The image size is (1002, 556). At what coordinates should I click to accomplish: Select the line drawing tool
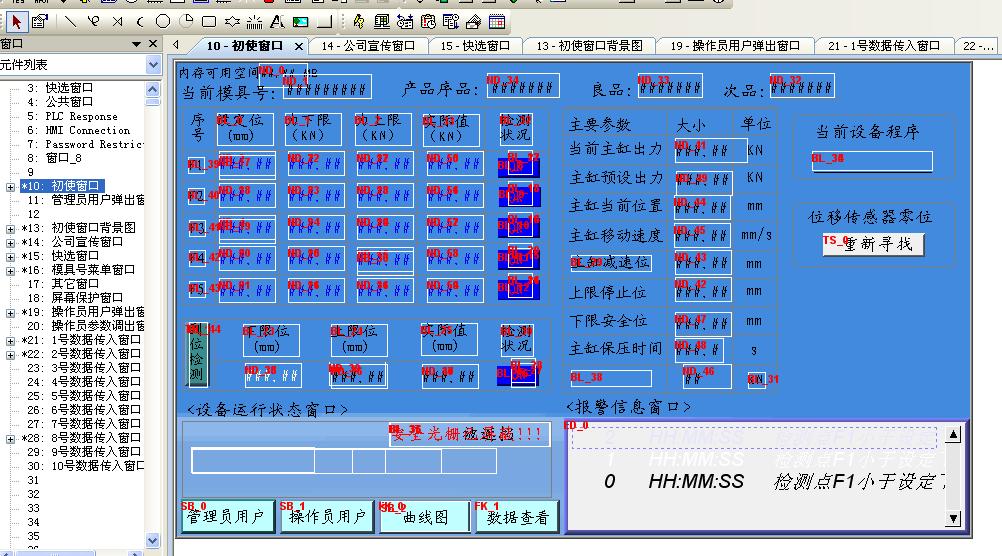pyautogui.click(x=70, y=21)
